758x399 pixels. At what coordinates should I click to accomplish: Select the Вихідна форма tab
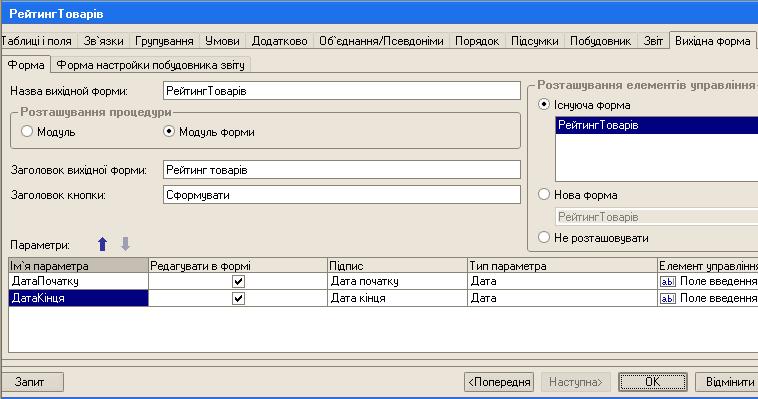point(712,41)
